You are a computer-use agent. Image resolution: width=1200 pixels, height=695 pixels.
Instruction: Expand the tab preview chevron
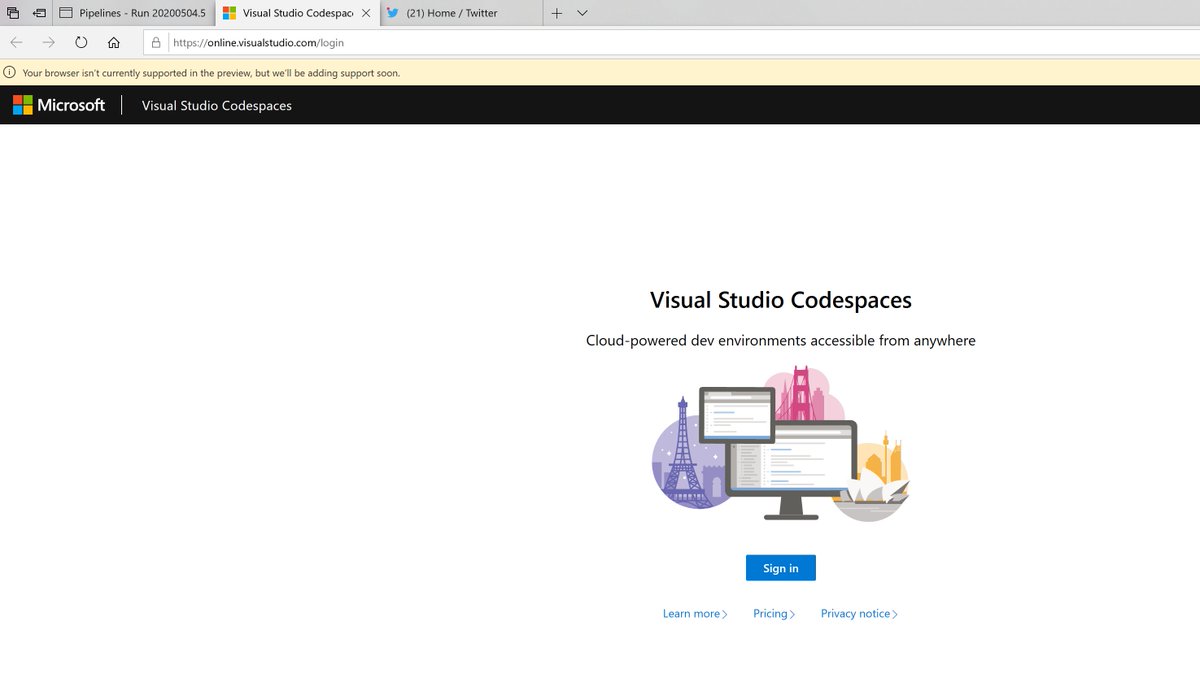582,13
